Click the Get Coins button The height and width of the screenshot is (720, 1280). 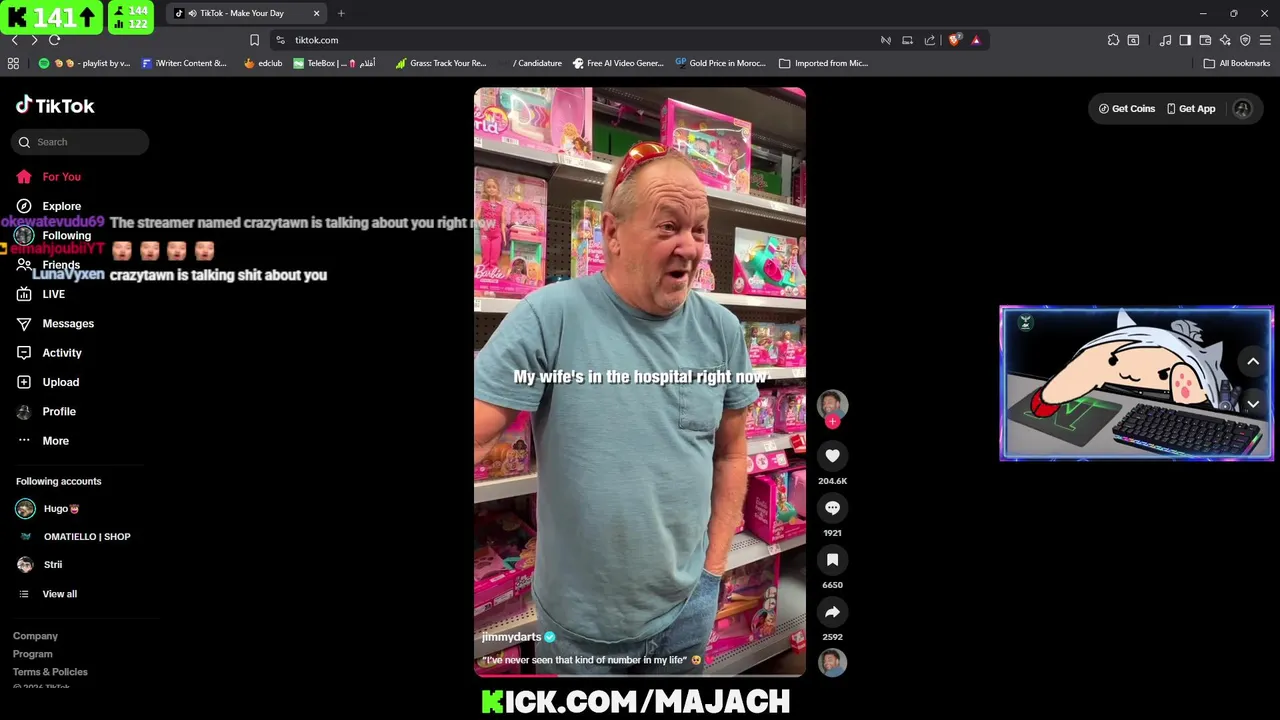point(1126,109)
